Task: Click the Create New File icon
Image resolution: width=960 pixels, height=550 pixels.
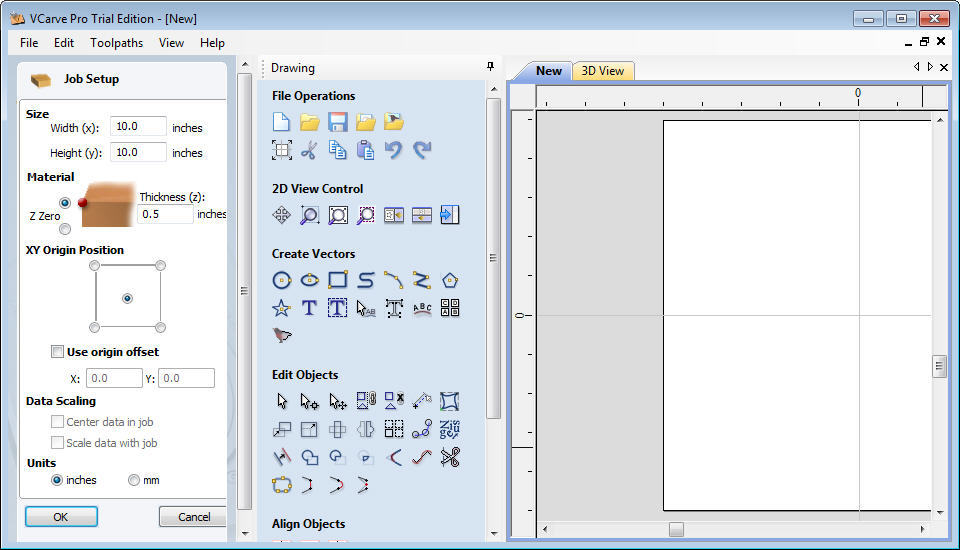Action: tap(282, 122)
